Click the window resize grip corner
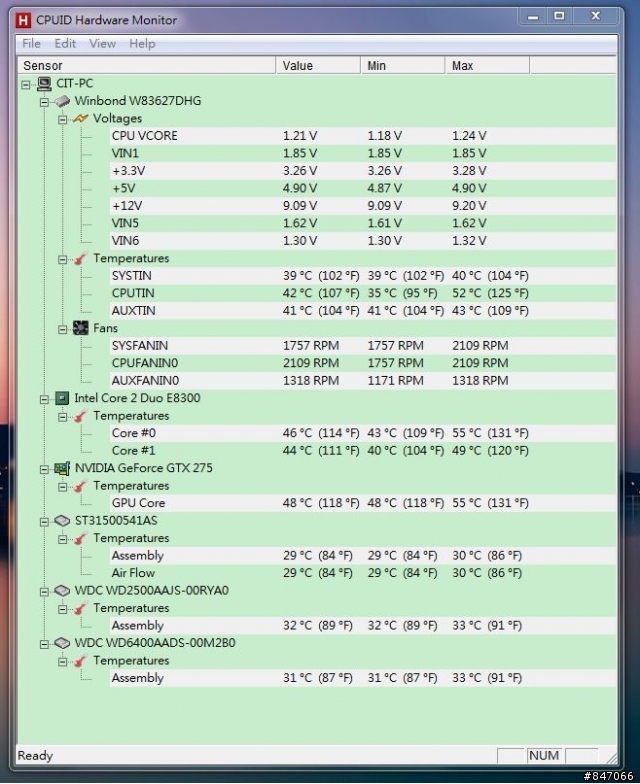This screenshot has width=640, height=784. [x=610, y=757]
